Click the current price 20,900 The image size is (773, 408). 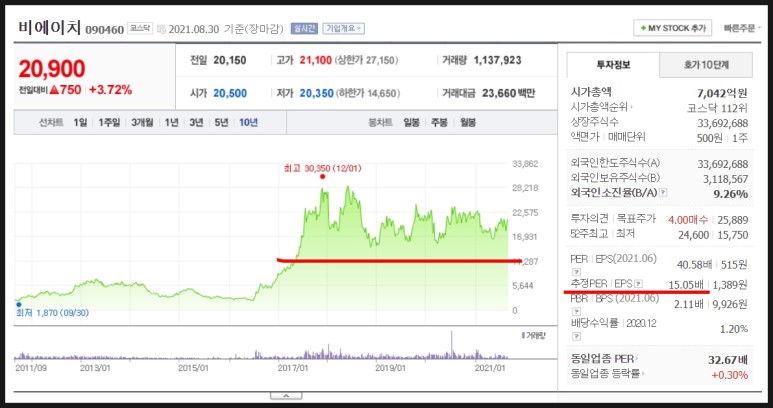[52, 69]
